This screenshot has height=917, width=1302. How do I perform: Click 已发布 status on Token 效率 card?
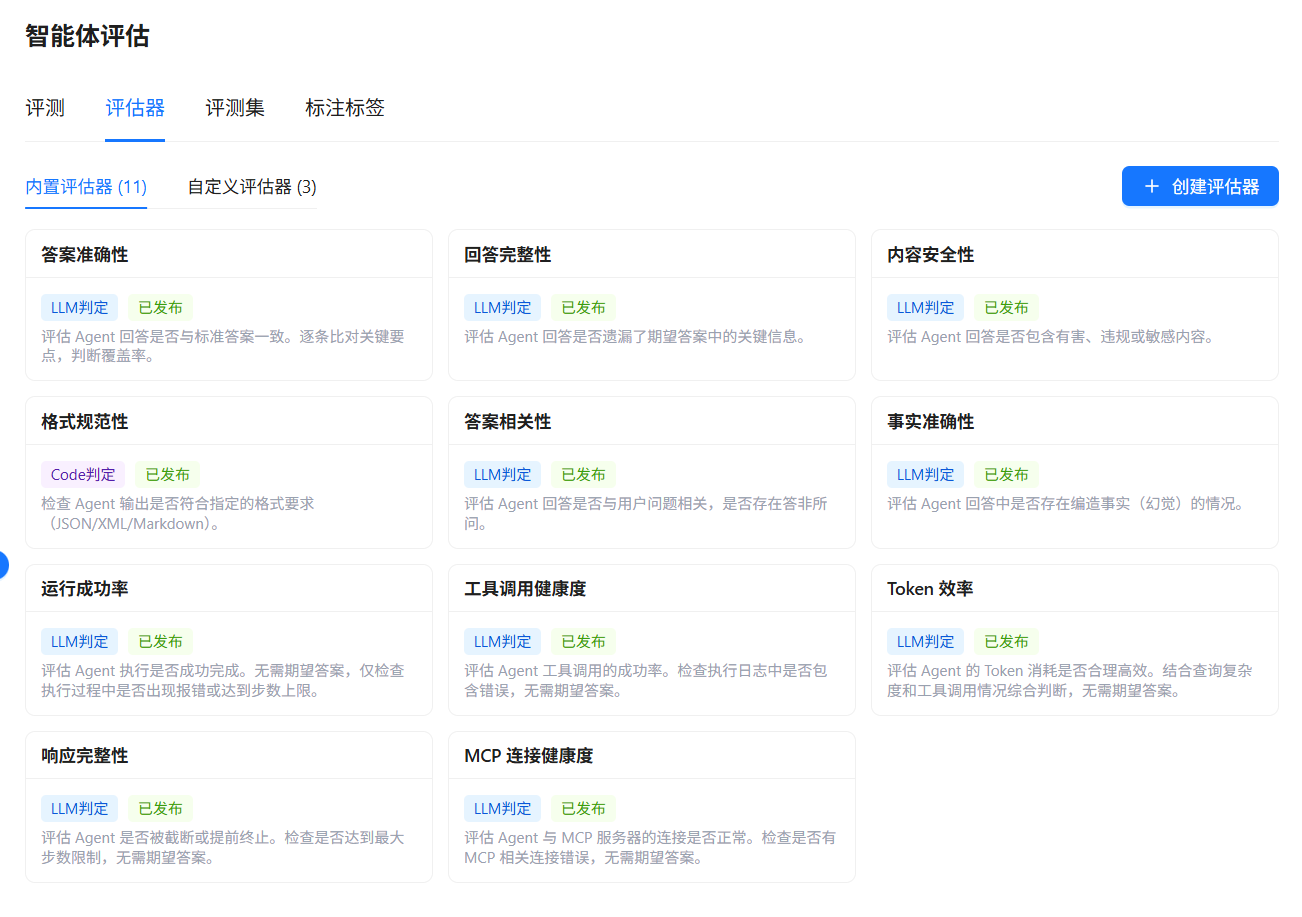coord(1006,641)
